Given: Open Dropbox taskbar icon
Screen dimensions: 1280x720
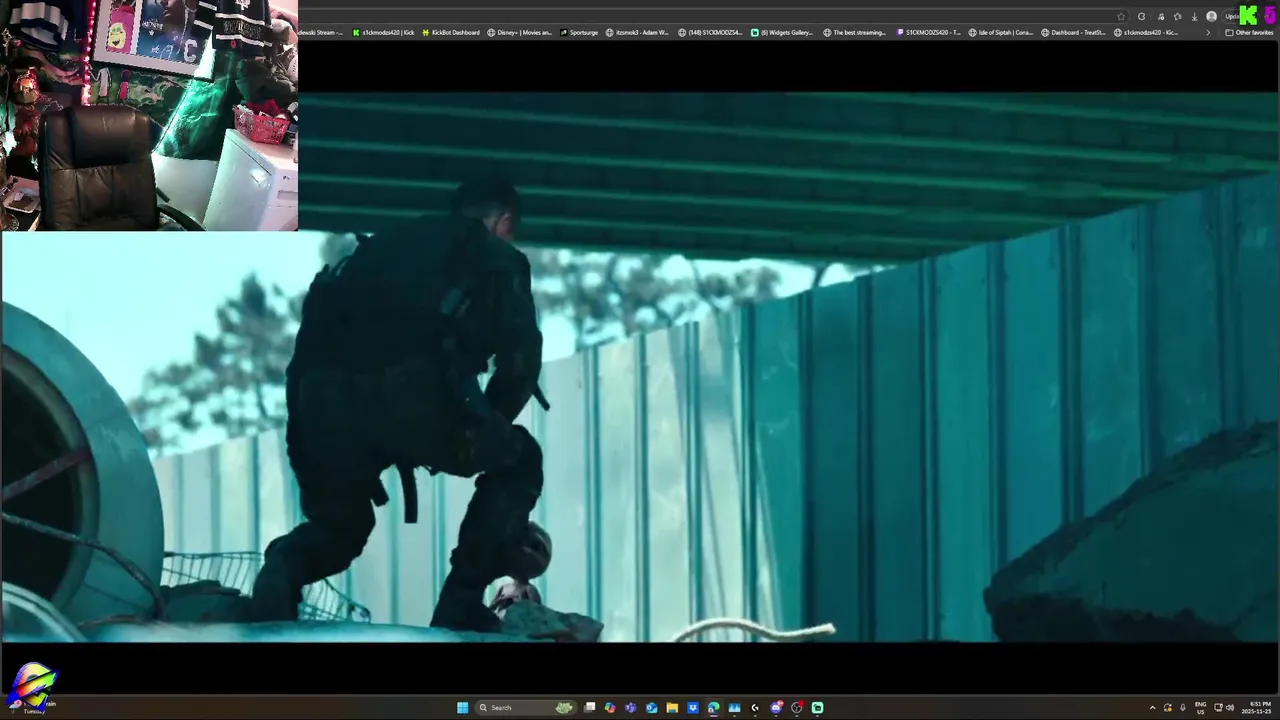Looking at the screenshot, I should (x=693, y=708).
